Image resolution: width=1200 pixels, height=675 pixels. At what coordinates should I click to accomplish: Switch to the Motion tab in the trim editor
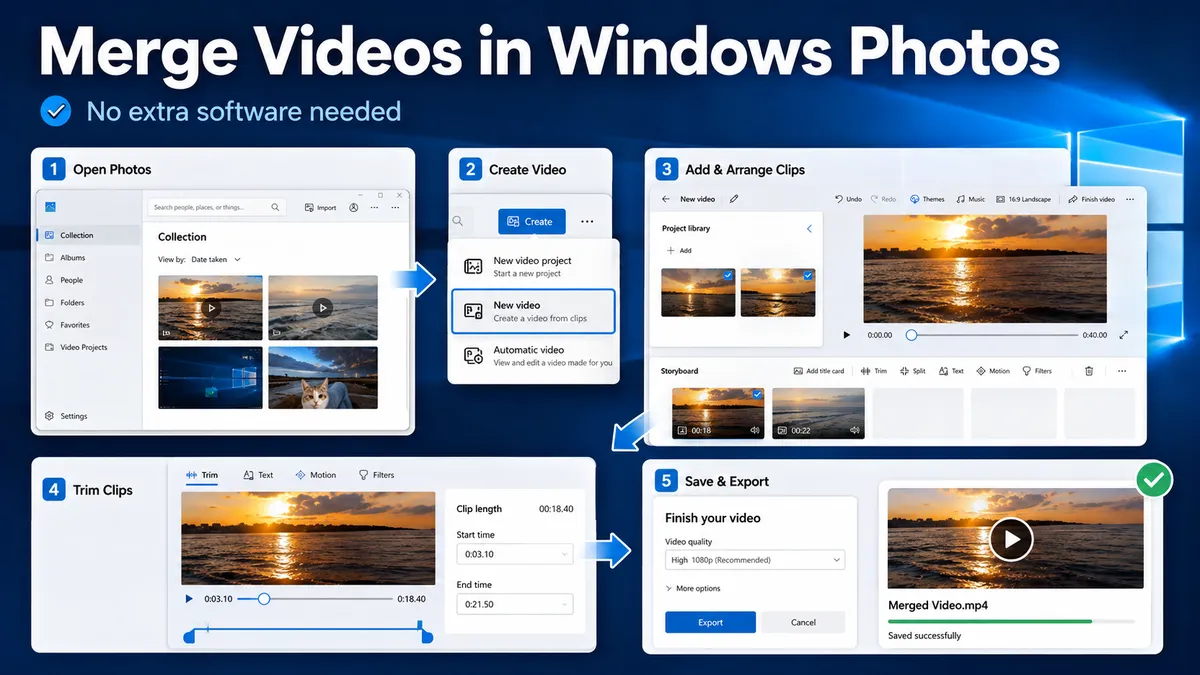pyautogui.click(x=316, y=475)
